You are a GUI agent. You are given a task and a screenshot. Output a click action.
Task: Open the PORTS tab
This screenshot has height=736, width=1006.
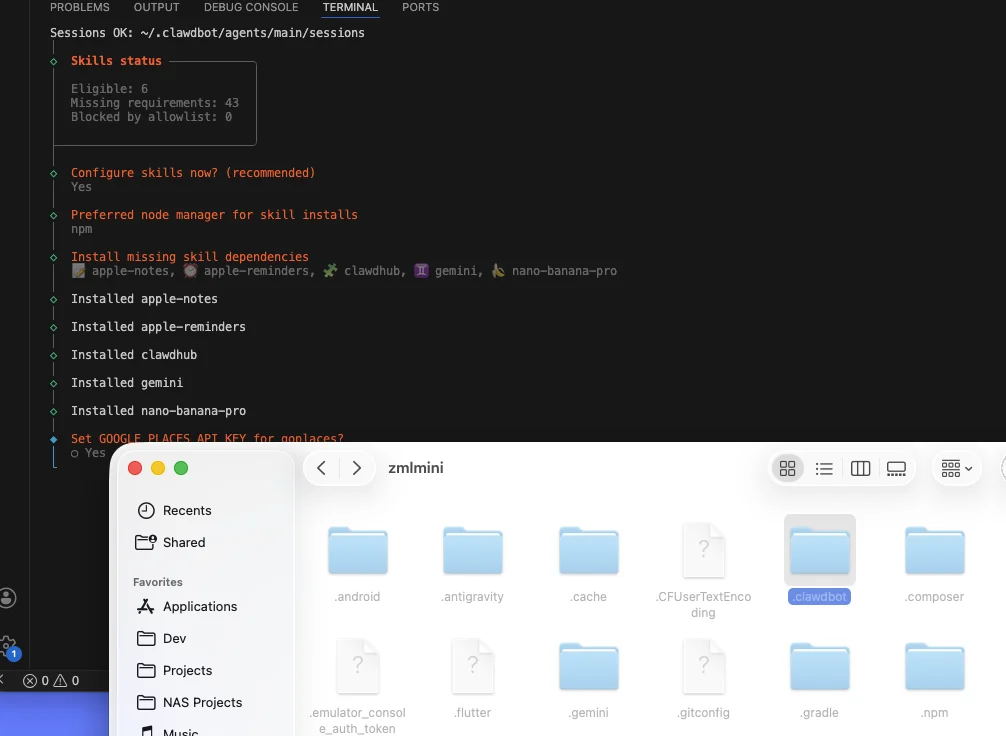click(420, 7)
